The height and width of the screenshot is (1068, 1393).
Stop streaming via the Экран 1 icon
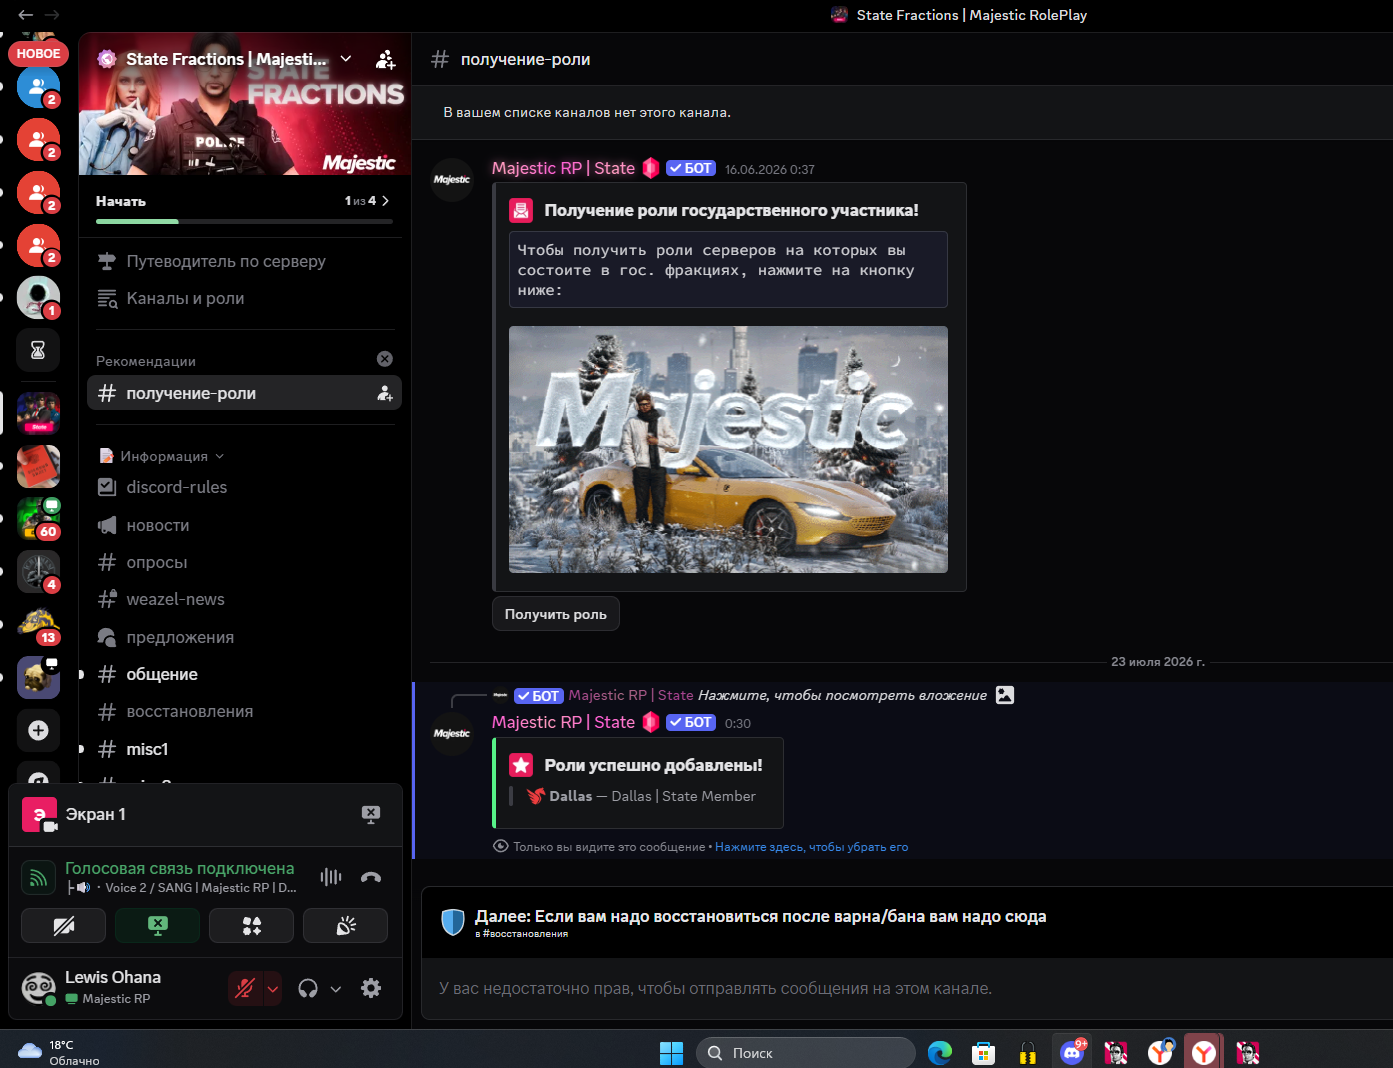pos(371,814)
